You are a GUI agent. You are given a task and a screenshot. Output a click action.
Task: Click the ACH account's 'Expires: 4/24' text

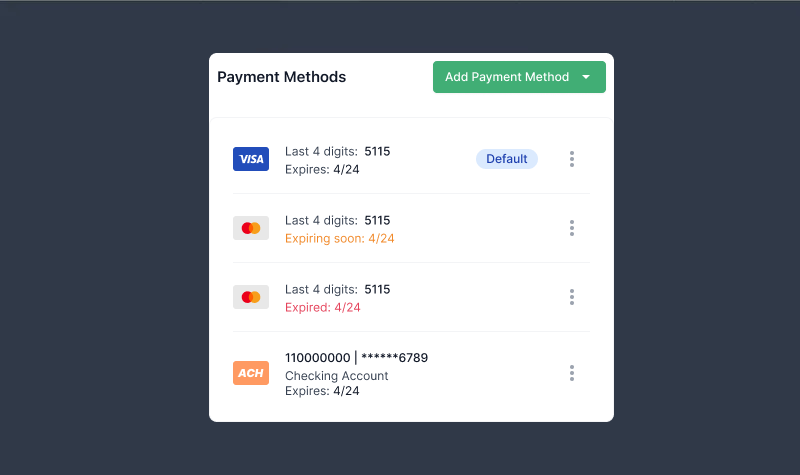click(322, 391)
